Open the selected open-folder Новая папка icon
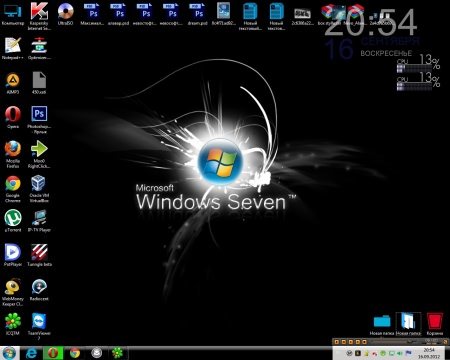Image resolution: width=450 pixels, height=360 pixels. click(x=408, y=324)
